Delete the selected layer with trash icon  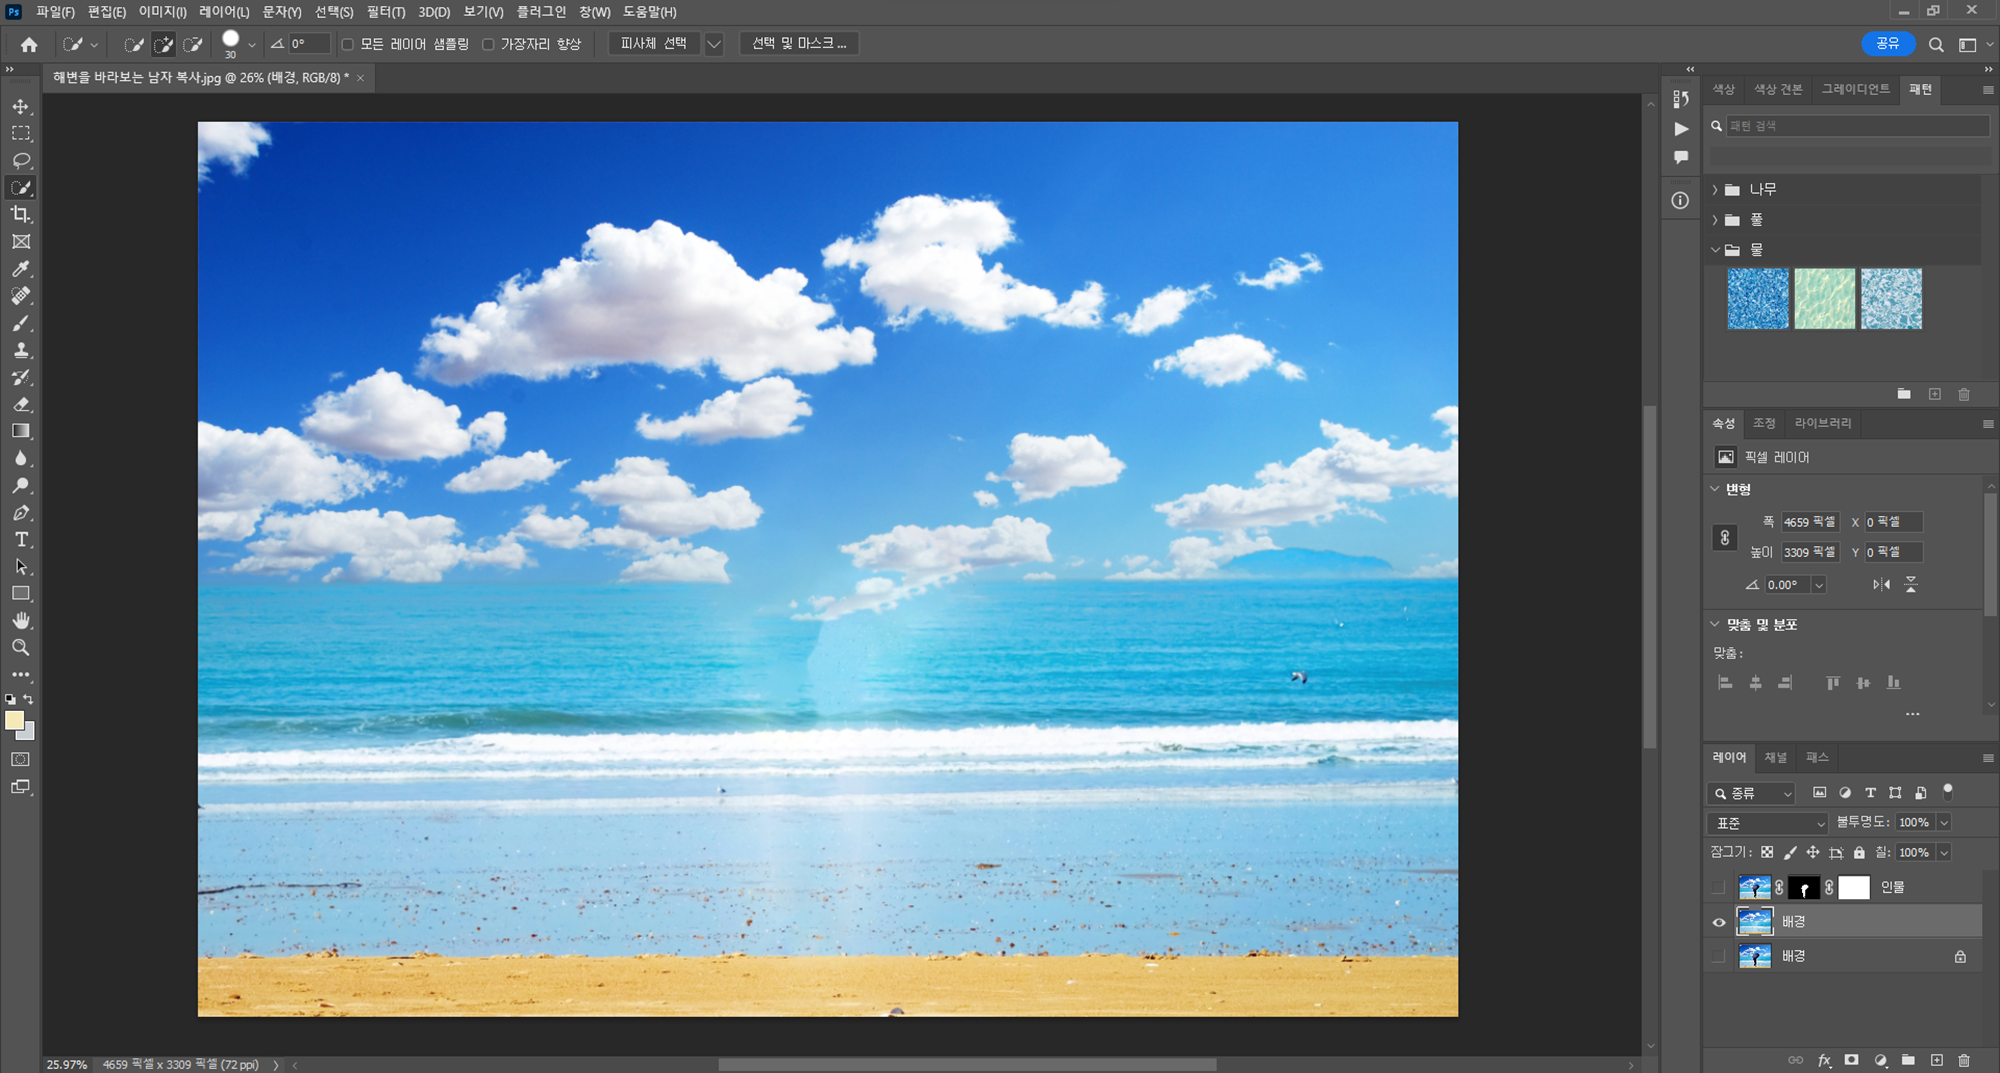click(1964, 1060)
